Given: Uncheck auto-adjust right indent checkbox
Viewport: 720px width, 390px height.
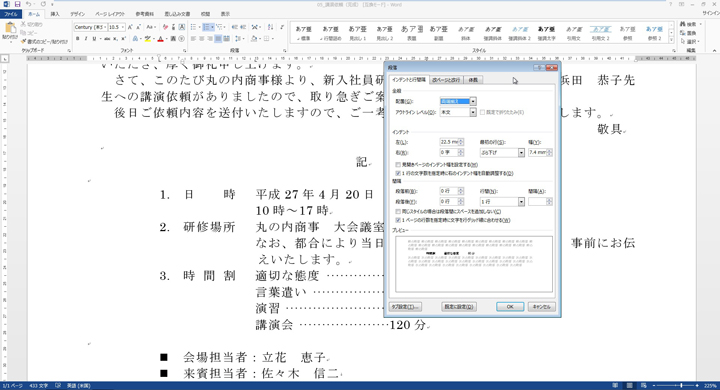Looking at the screenshot, I should pyautogui.click(x=398, y=174).
